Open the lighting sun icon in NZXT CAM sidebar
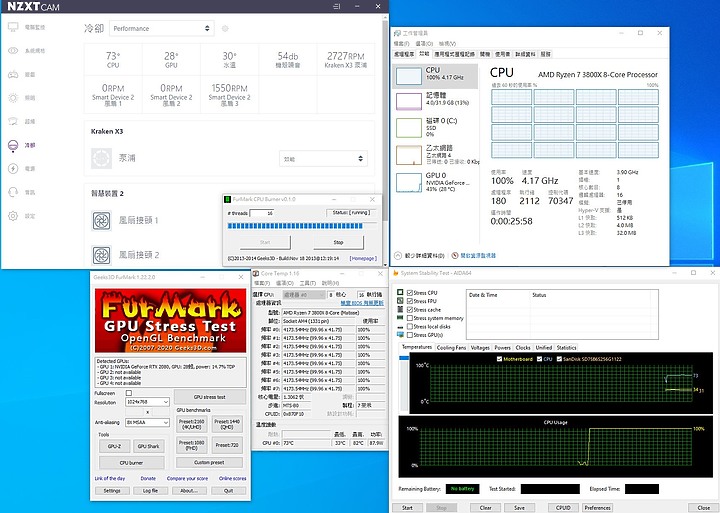 point(13,98)
